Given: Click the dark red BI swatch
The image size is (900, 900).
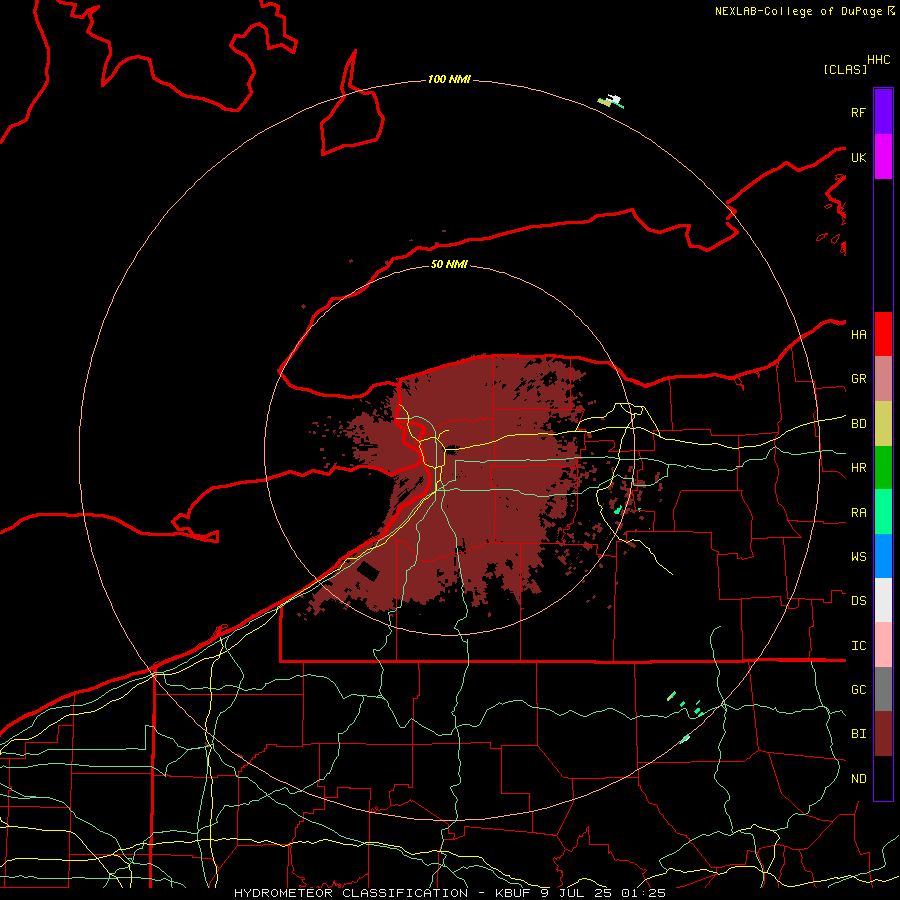Looking at the screenshot, I should pyautogui.click(x=883, y=734).
